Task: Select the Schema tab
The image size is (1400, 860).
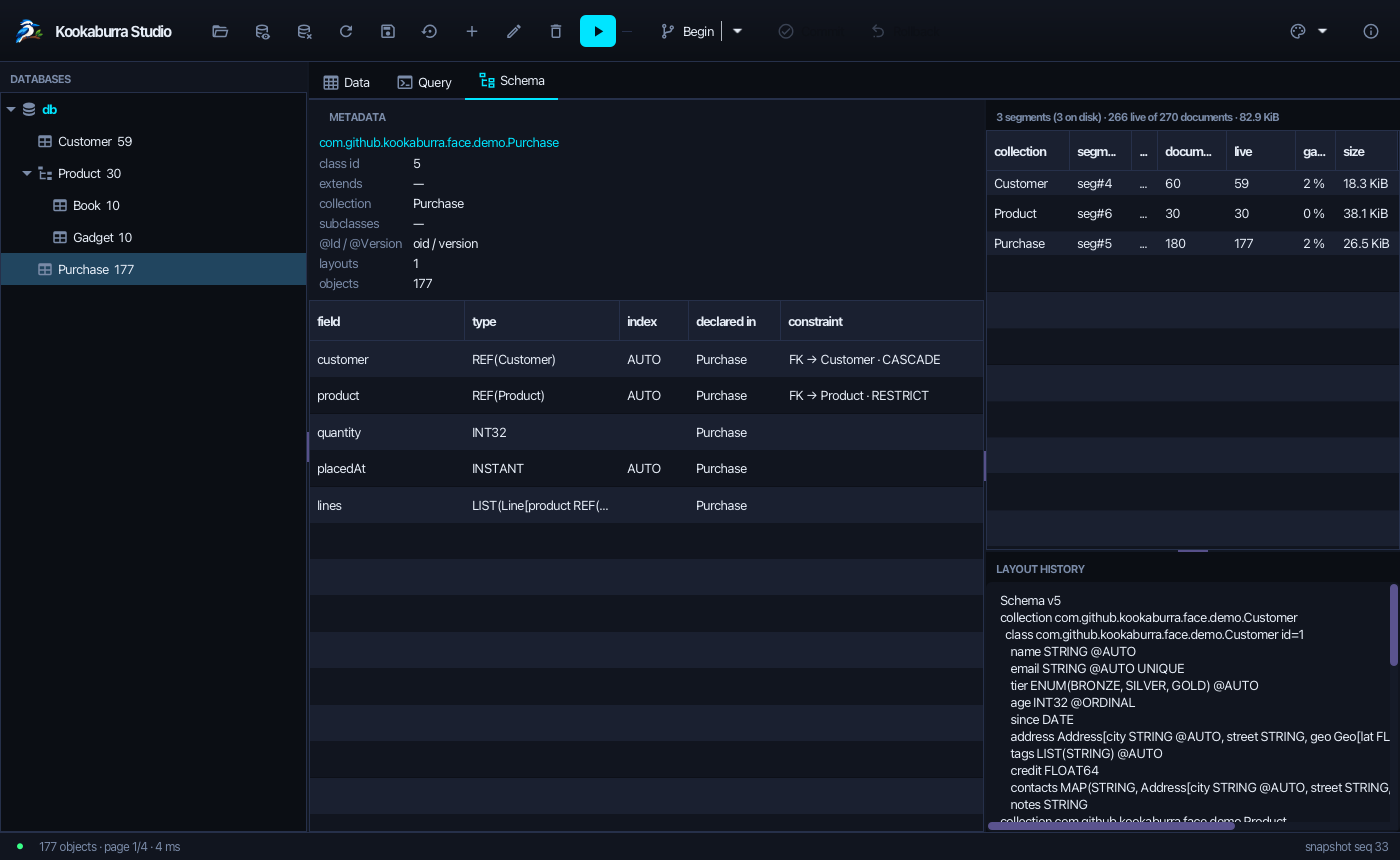Action: [512, 81]
